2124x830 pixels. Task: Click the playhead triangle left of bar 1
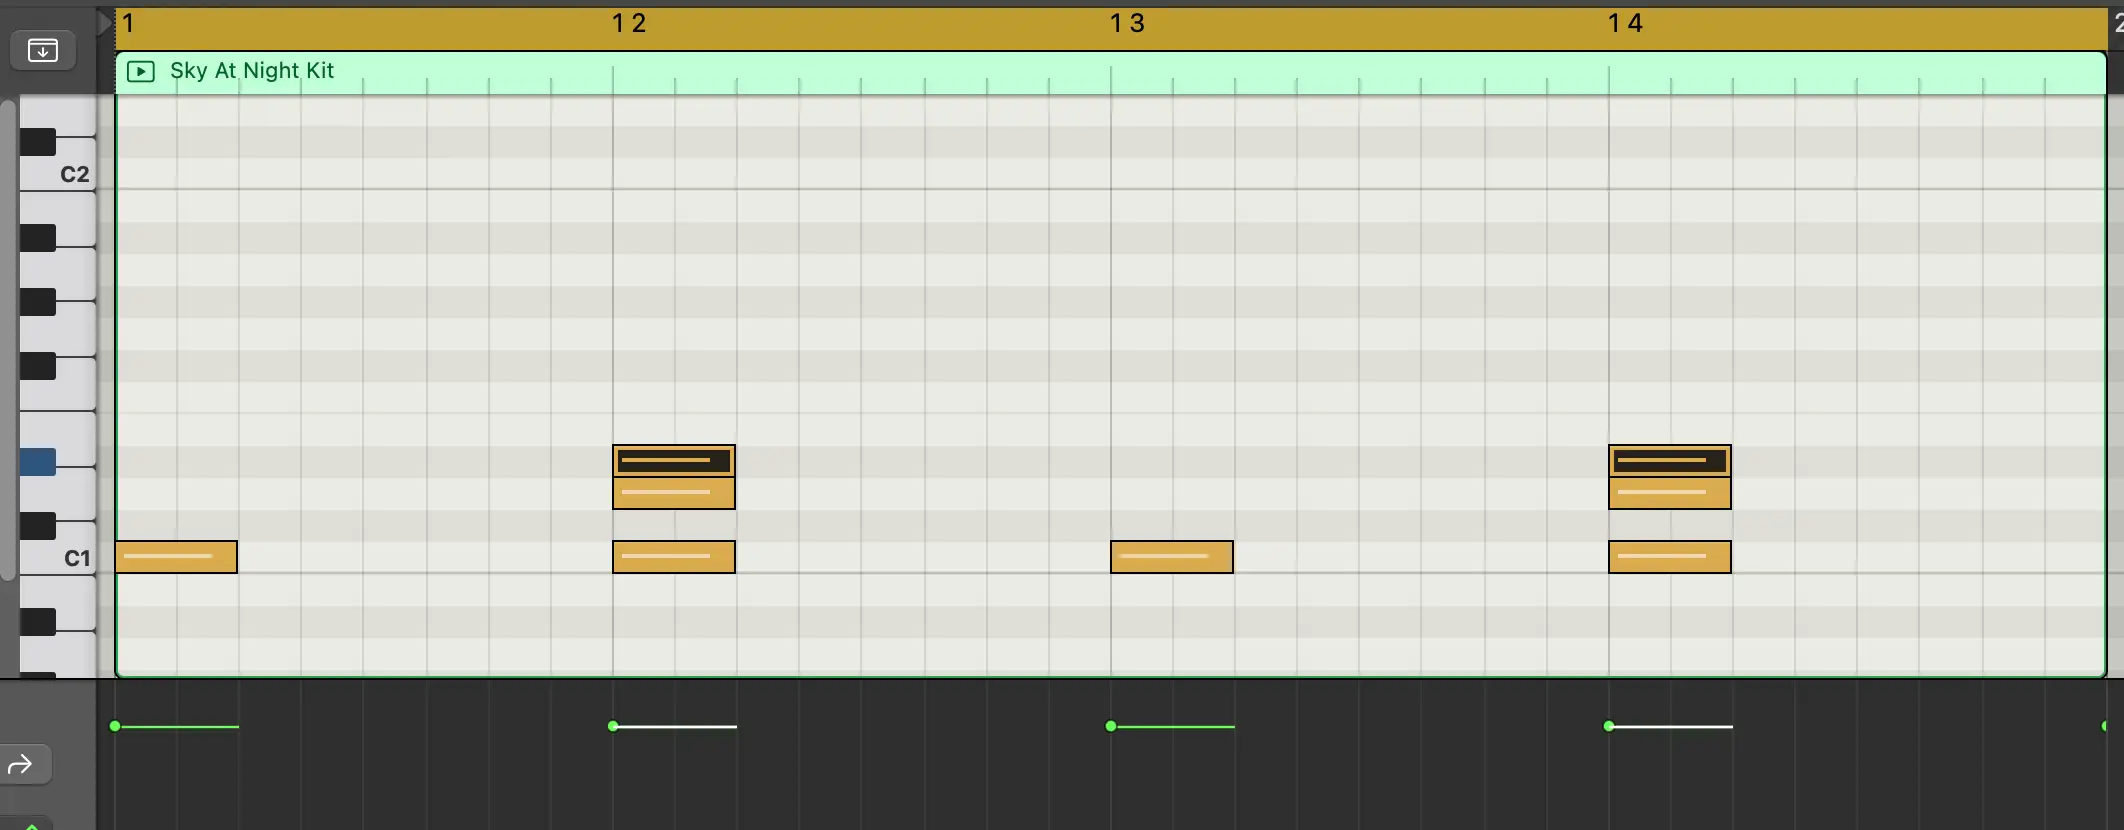tap(104, 23)
